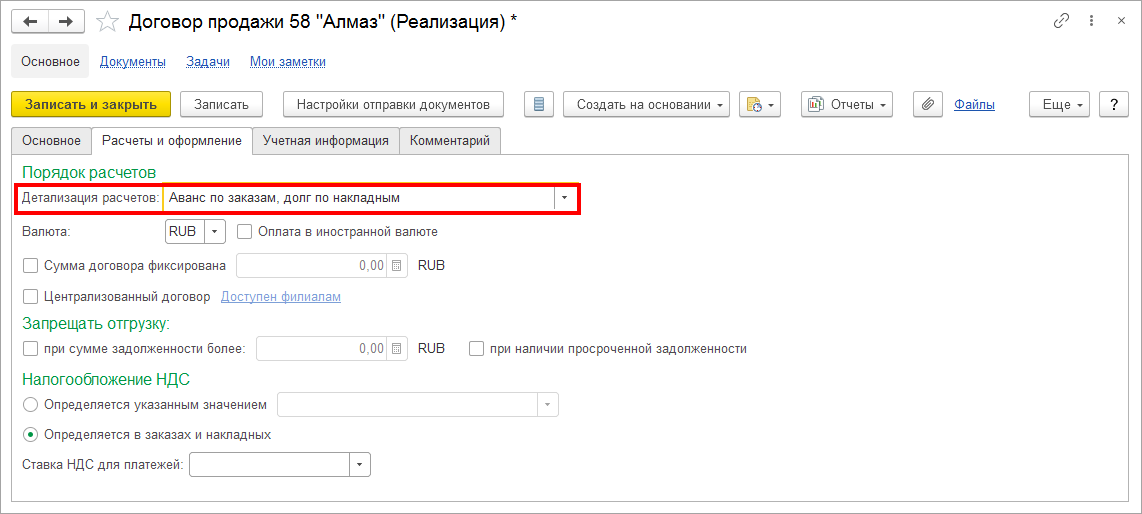Expand the "Детализация расчетов" dropdown
1142x514 pixels.
coord(565,198)
